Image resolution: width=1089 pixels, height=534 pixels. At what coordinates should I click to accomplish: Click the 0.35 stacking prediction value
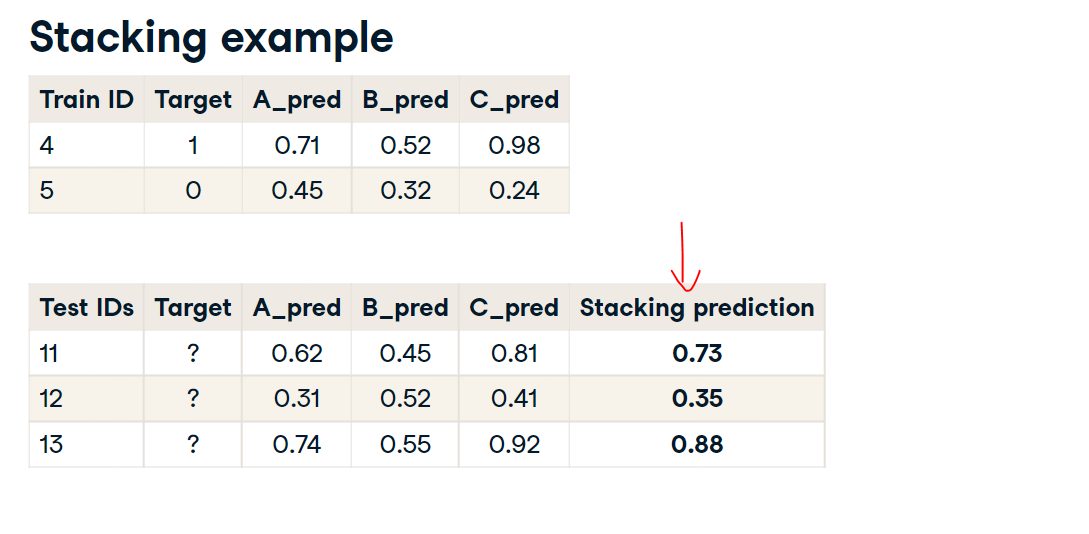coord(697,399)
